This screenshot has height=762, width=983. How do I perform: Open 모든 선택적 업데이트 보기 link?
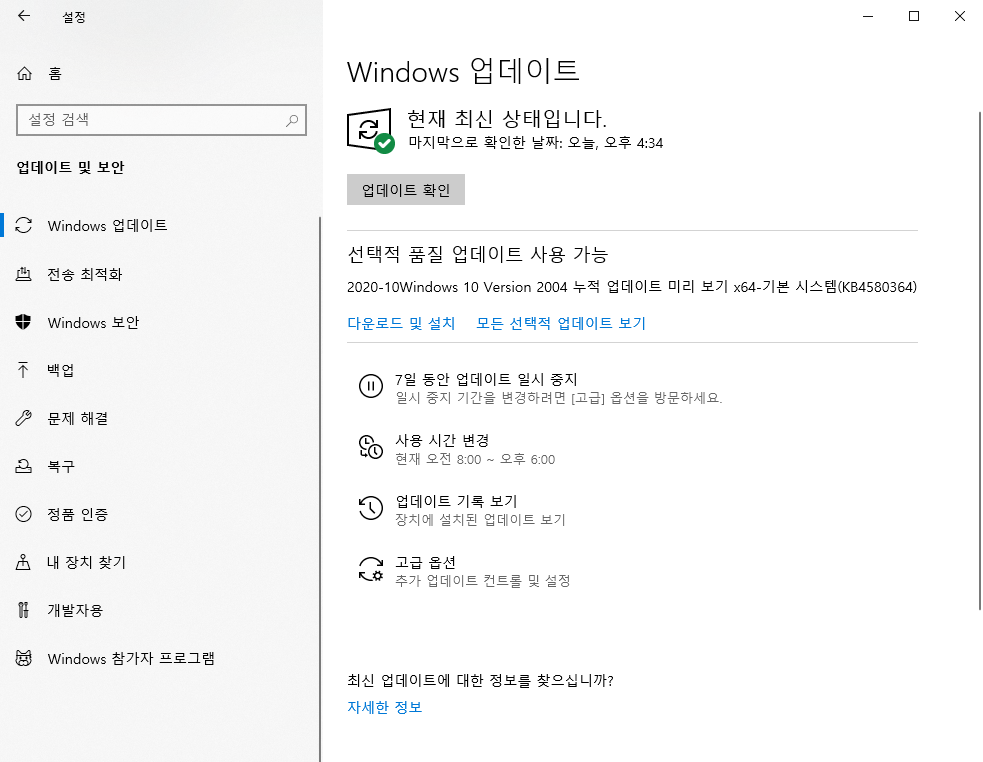[561, 323]
